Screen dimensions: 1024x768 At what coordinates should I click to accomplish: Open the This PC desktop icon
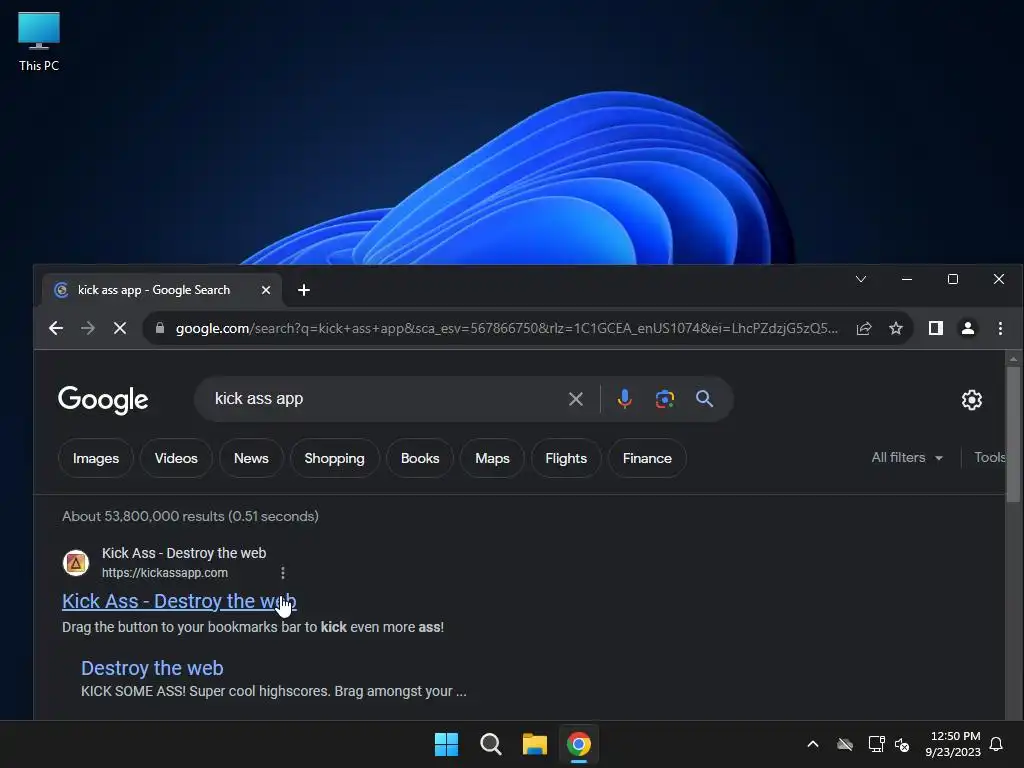click(x=39, y=41)
